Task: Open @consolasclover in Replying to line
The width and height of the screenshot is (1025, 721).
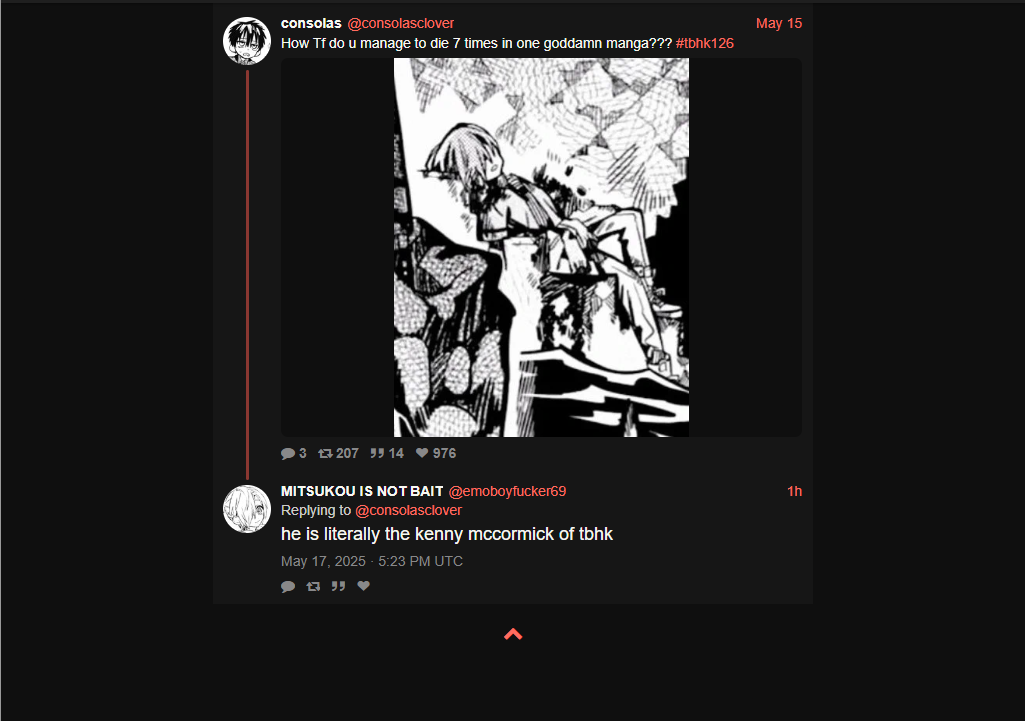Action: click(x=409, y=511)
